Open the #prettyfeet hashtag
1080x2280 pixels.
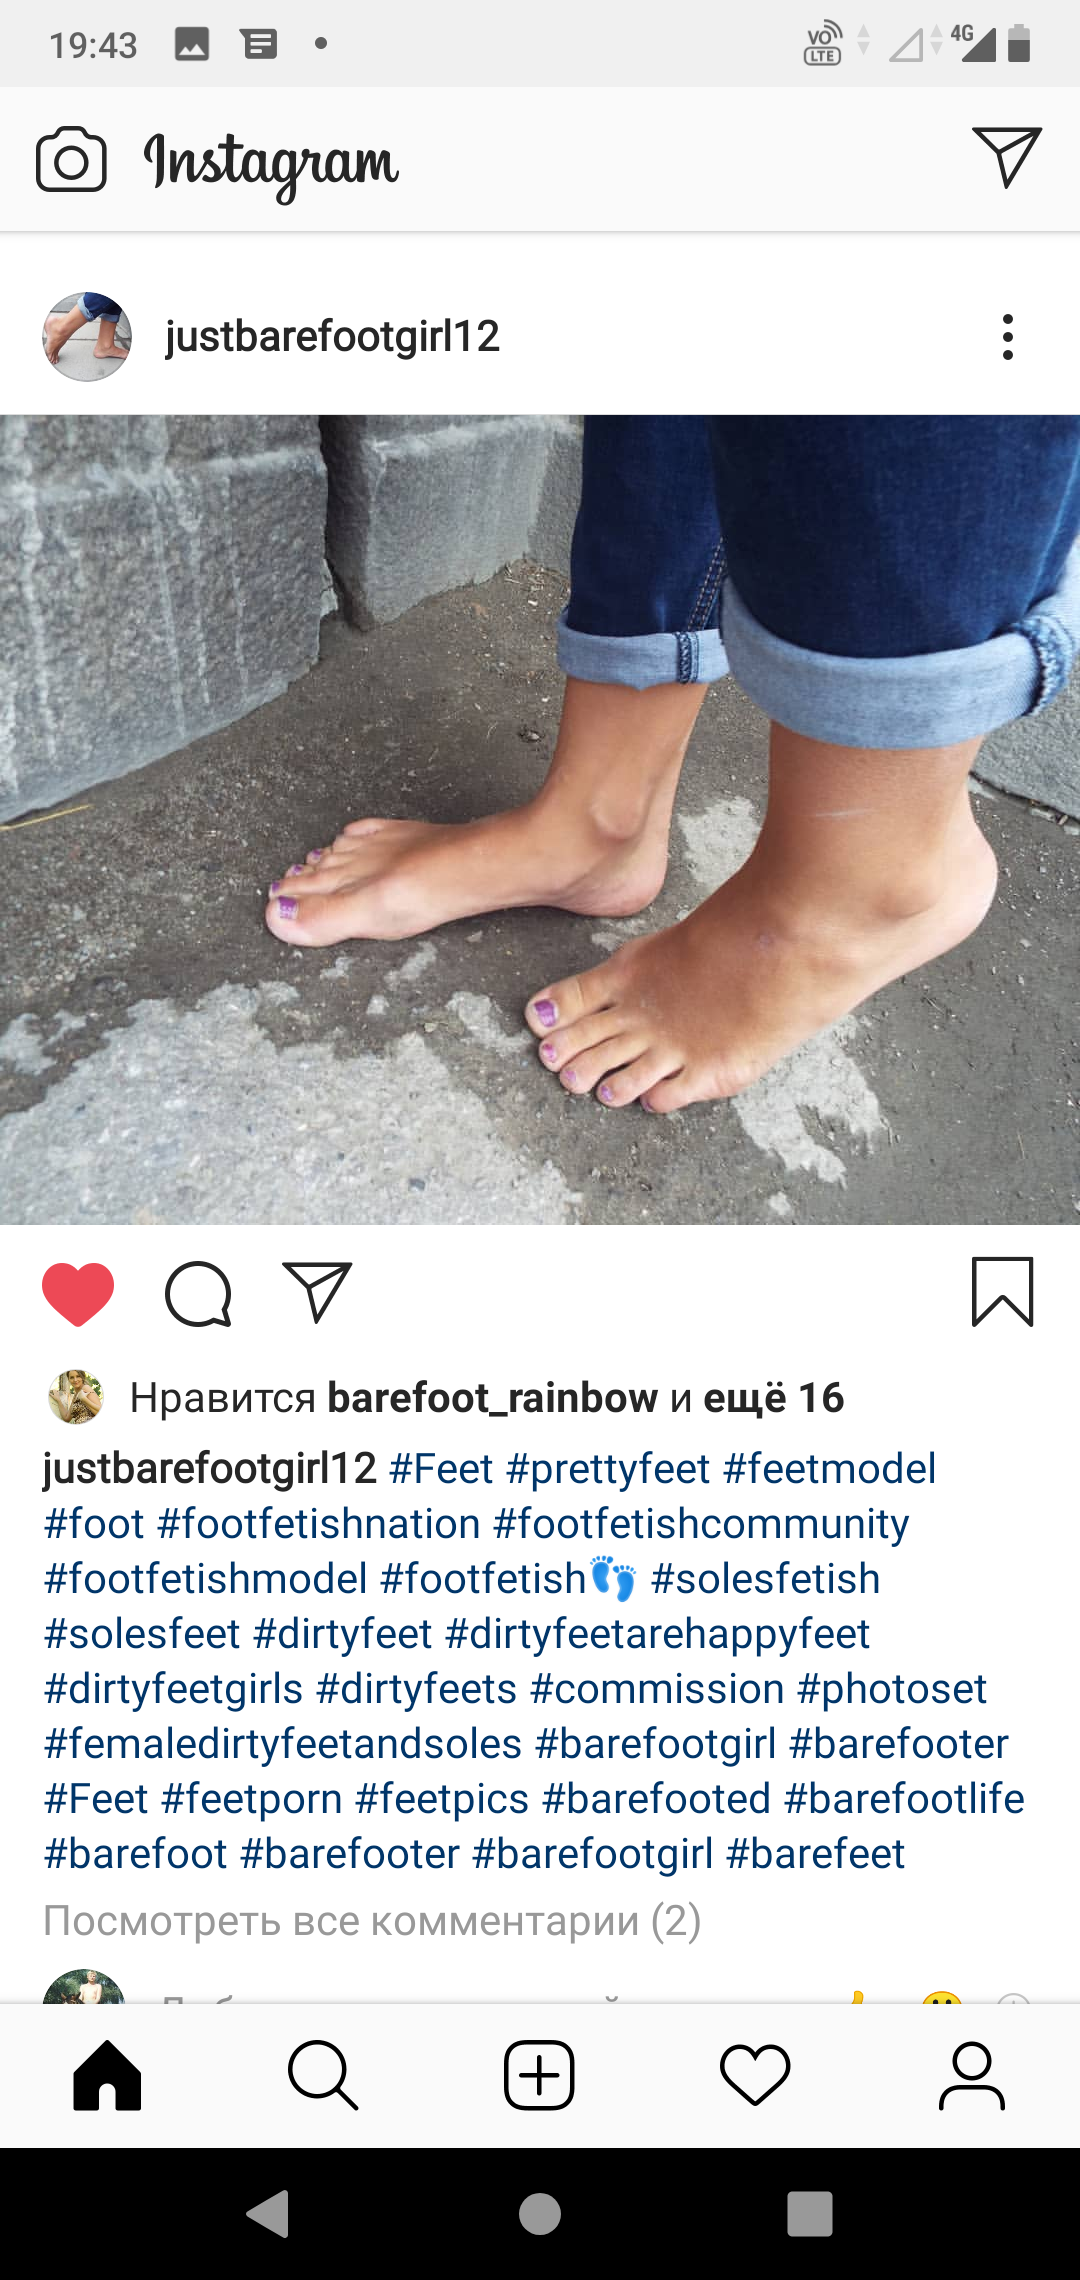pyautogui.click(x=608, y=1469)
